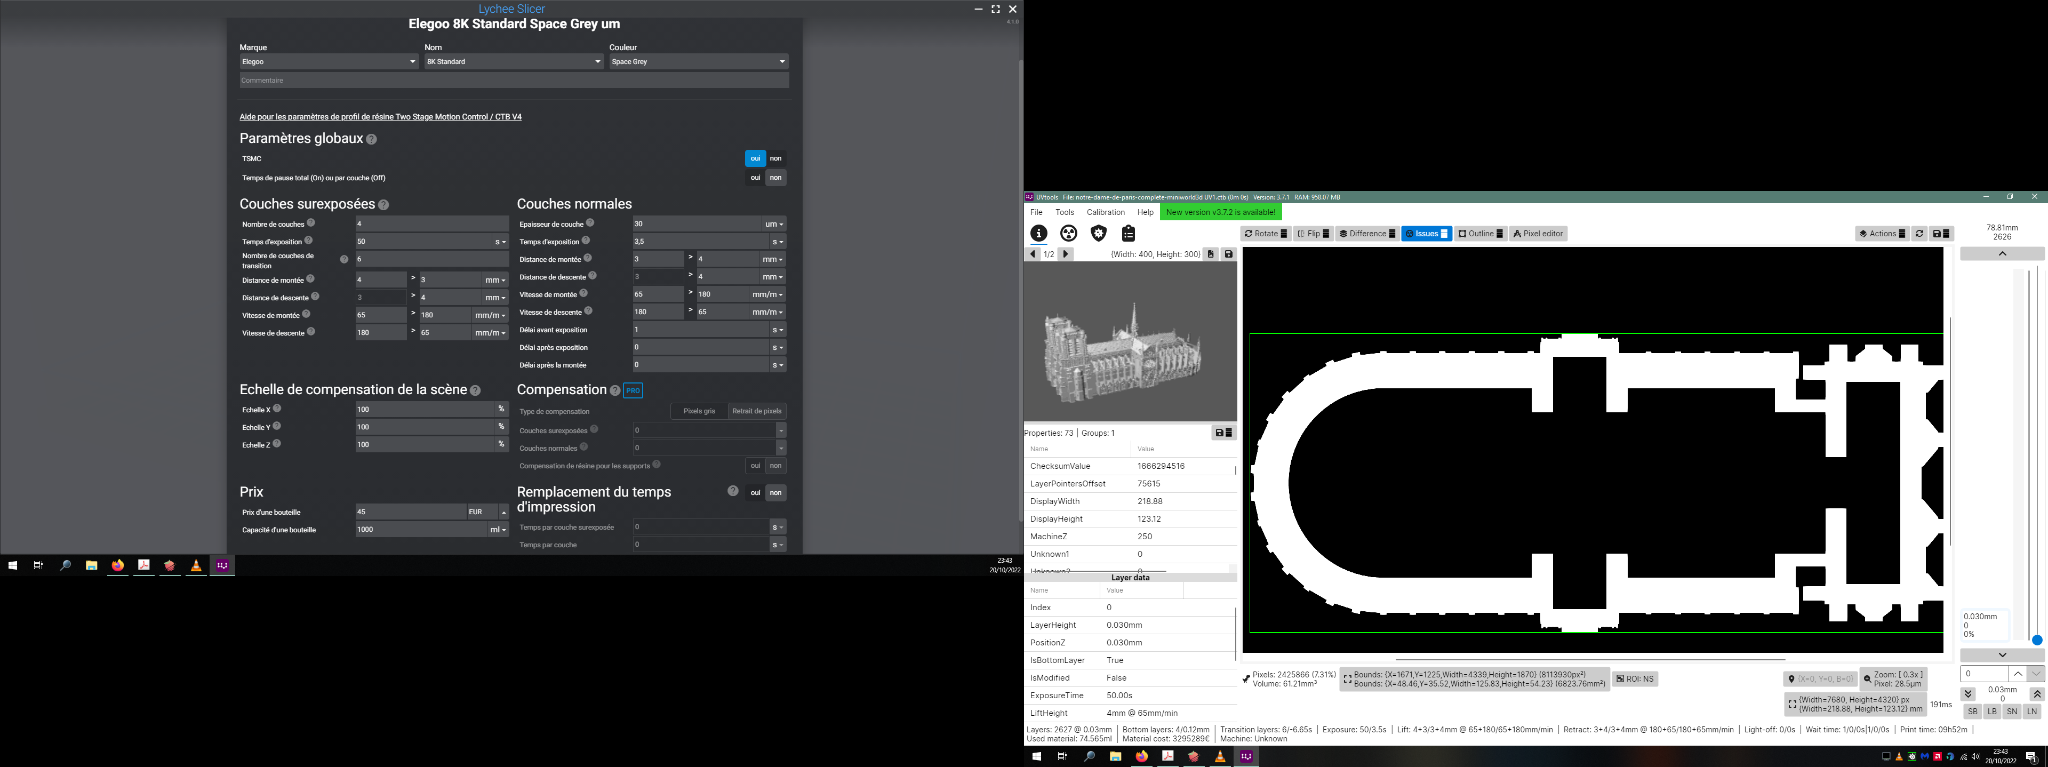Set TSMC to oui
This screenshot has height=767, width=2048.
(x=755, y=158)
